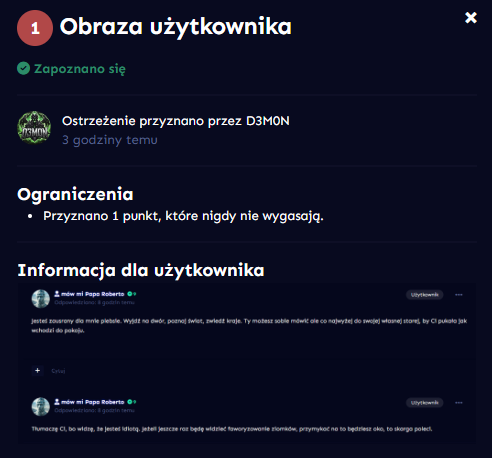Viewport: 492px width, 458px height.
Task: Click the first post's message beginning Jesteś zasrany
Action: pos(249,326)
